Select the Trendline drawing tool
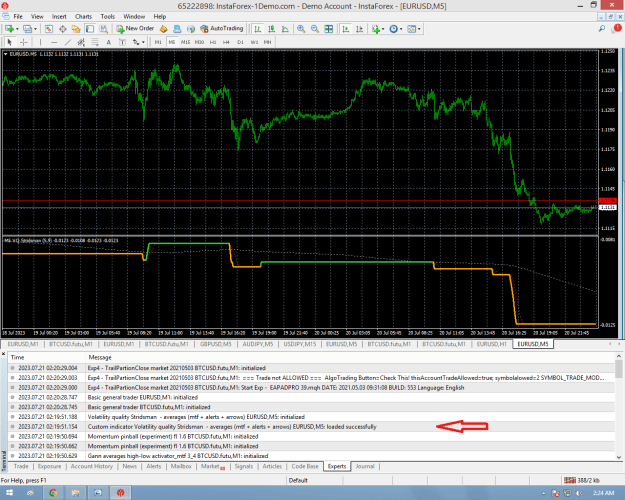Image resolution: width=625 pixels, height=500 pixels. pyautogui.click(x=68, y=42)
